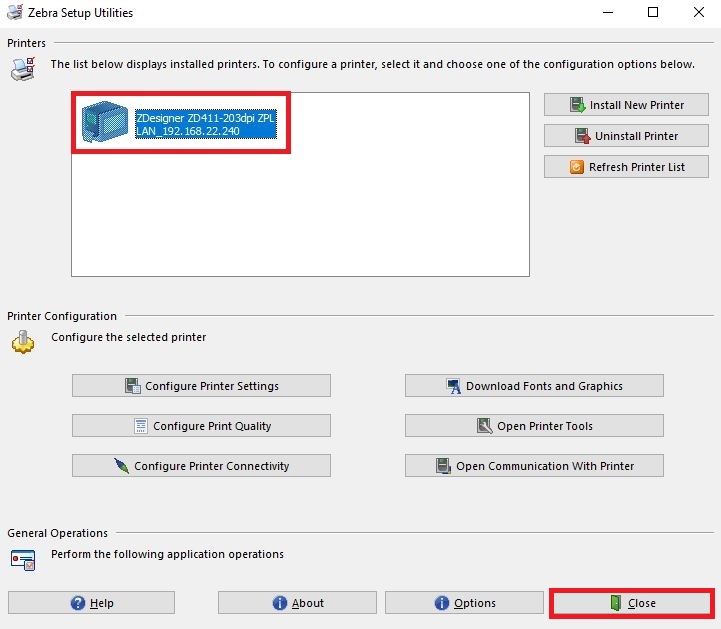Click the Uninstall Printer button
This screenshot has width=721, height=629.
[x=626, y=136]
